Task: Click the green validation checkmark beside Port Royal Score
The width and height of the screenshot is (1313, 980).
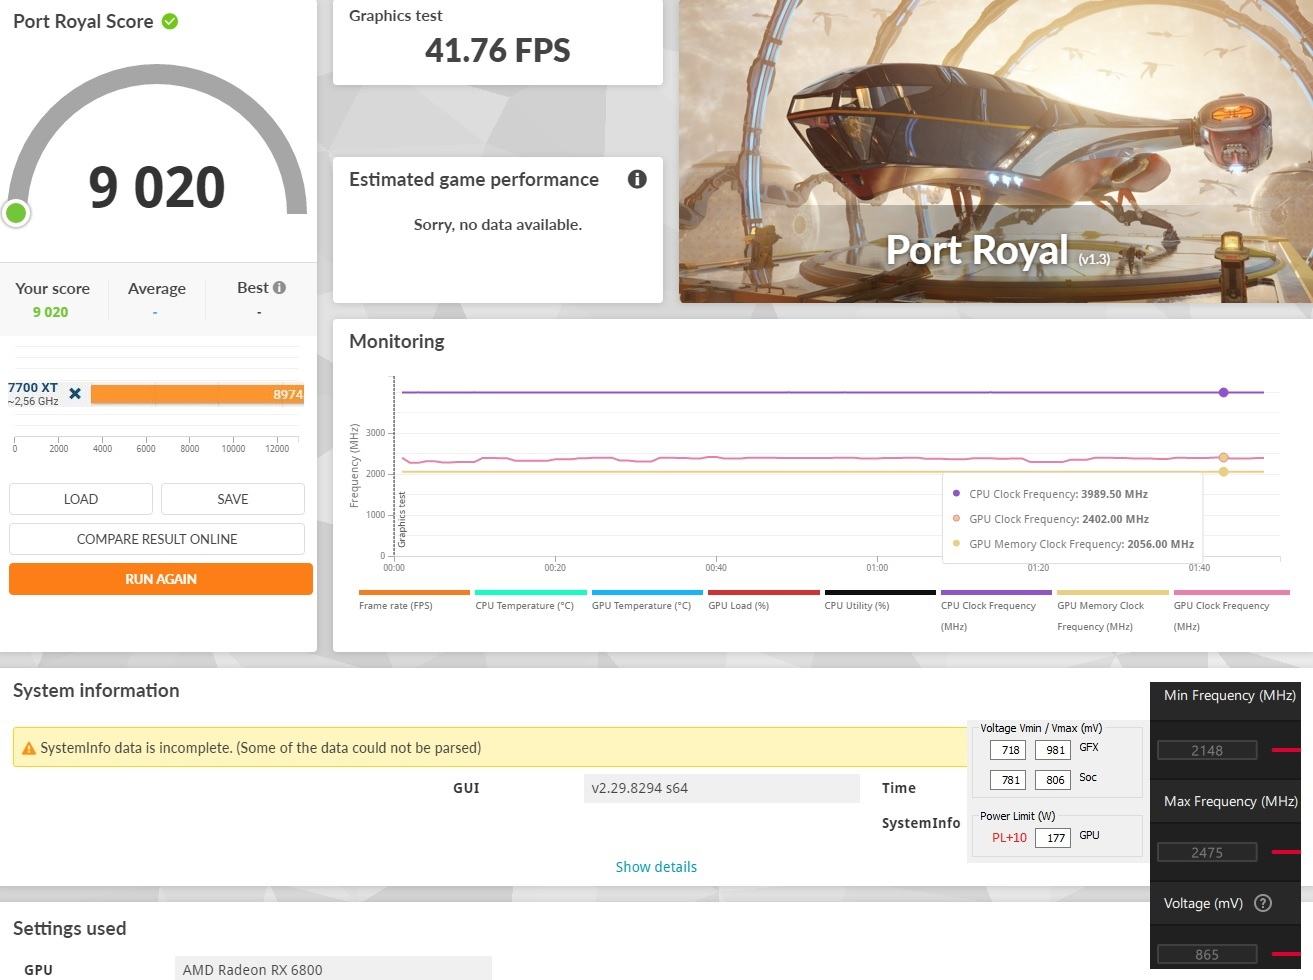Action: click(x=170, y=21)
